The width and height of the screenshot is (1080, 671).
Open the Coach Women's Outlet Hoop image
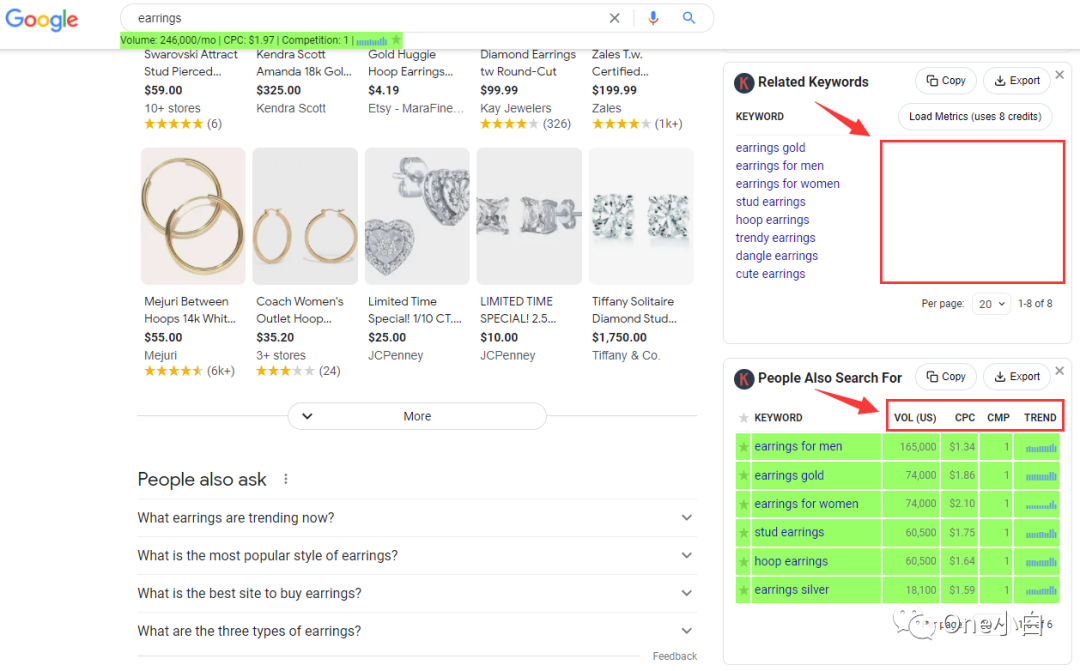click(x=305, y=216)
